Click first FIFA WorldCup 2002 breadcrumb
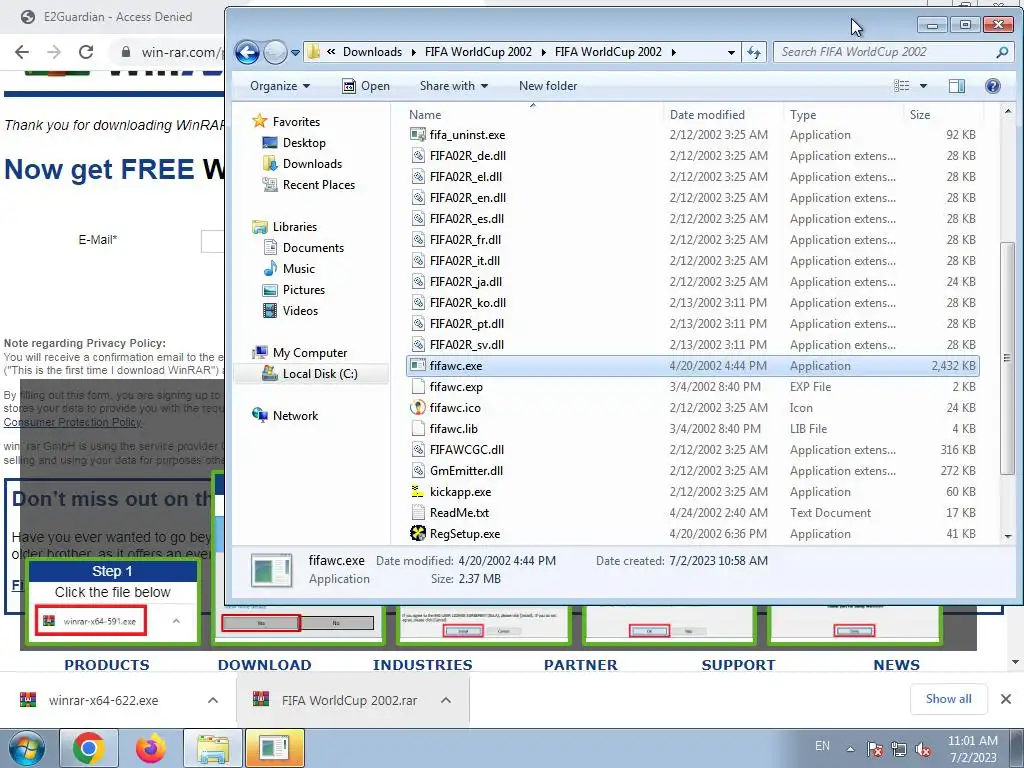1024x768 pixels. click(x=478, y=52)
